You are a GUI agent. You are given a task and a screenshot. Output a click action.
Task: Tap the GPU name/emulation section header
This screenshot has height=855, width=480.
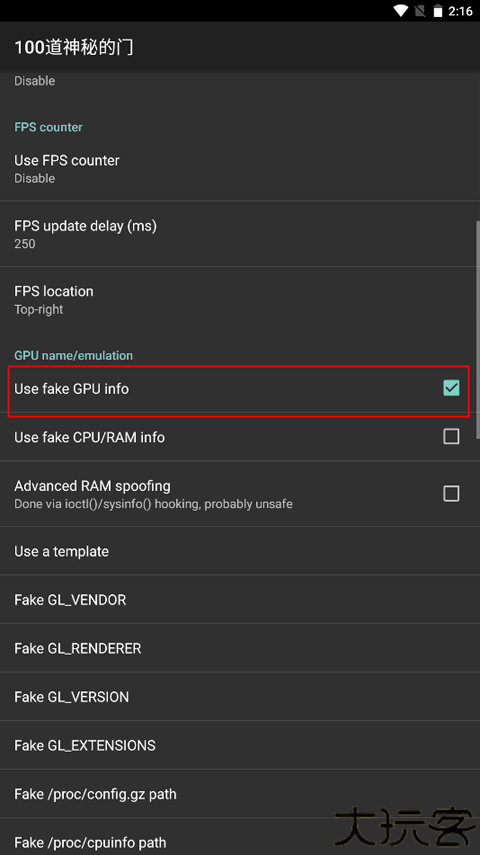point(74,355)
